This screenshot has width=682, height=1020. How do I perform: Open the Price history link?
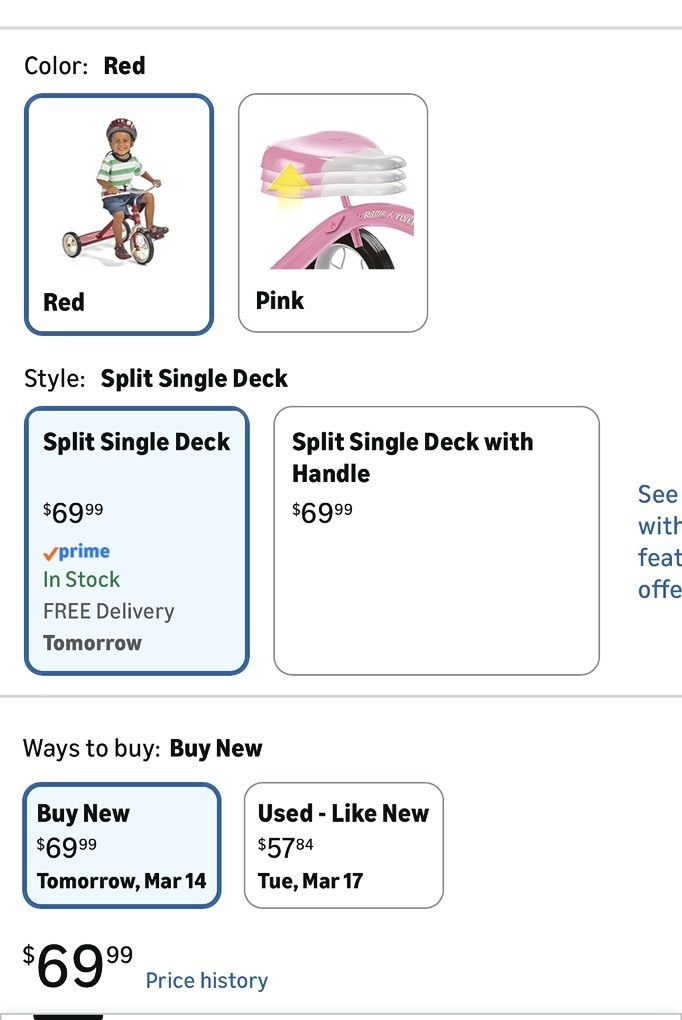coord(207,980)
